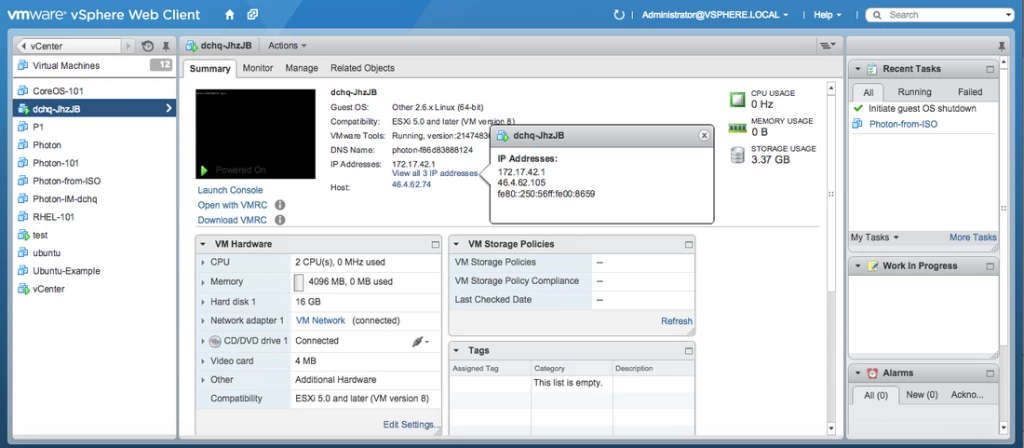Expand the Hard disk 1 row
Screen dimensions: 1024x448
(203, 302)
